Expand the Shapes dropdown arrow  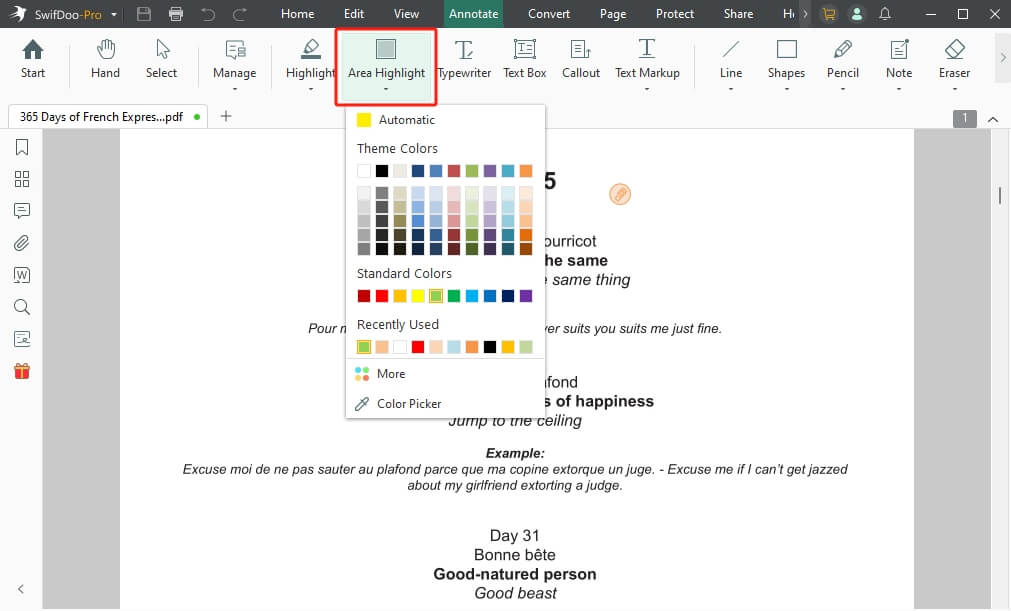click(x=786, y=89)
